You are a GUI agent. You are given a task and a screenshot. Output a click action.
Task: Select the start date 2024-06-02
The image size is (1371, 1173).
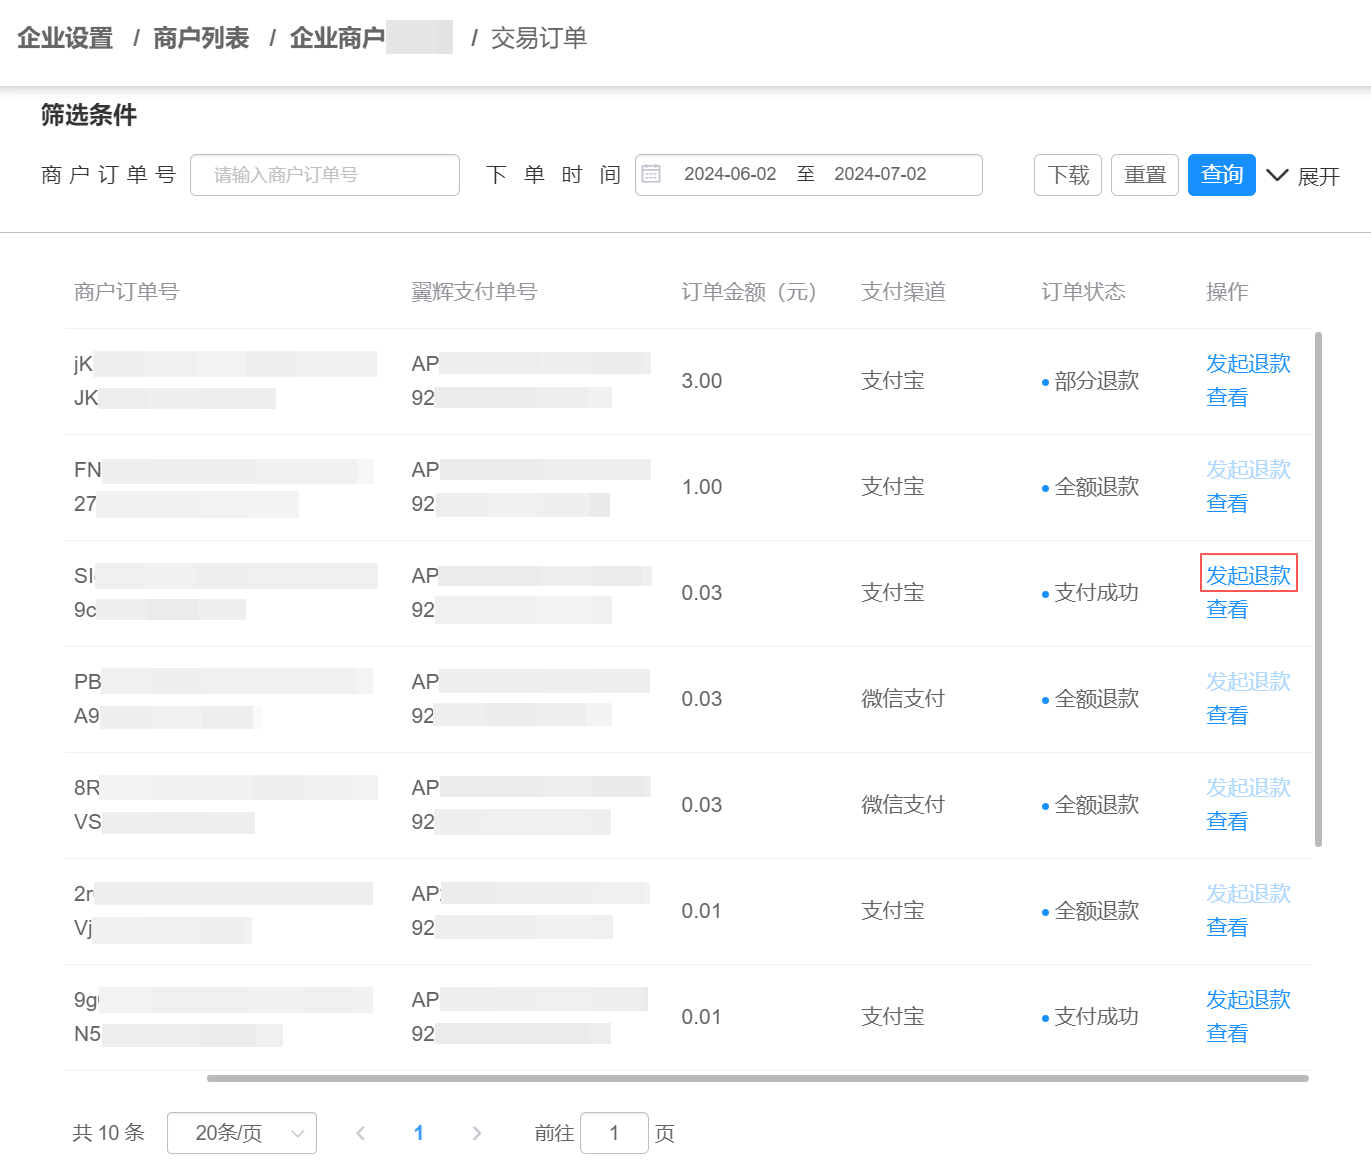coord(731,174)
